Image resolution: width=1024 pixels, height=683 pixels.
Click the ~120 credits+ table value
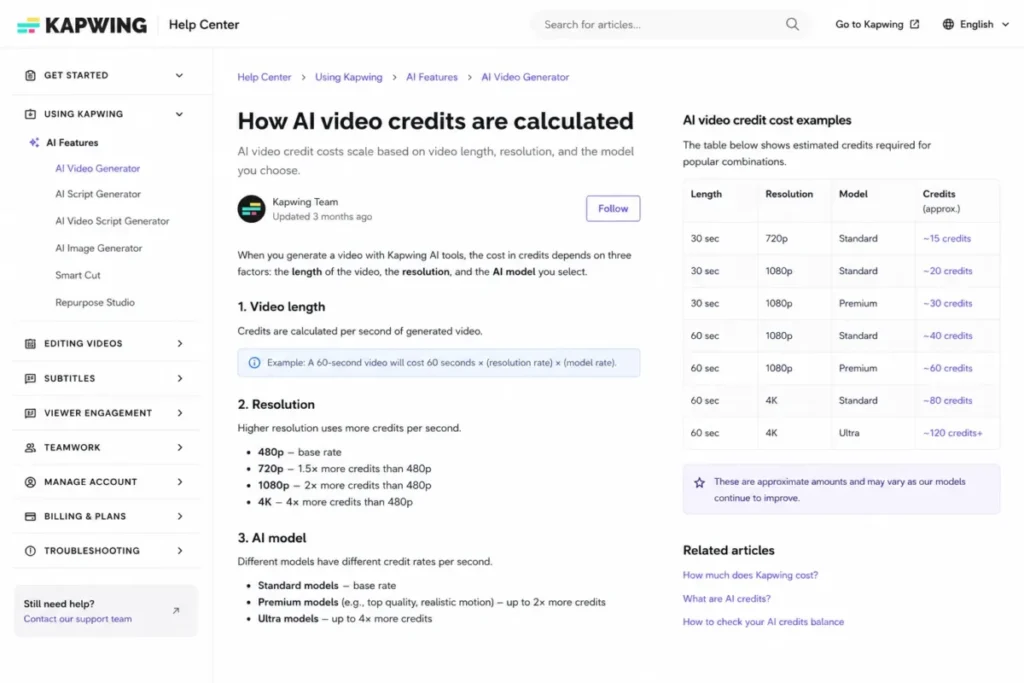click(x=952, y=433)
